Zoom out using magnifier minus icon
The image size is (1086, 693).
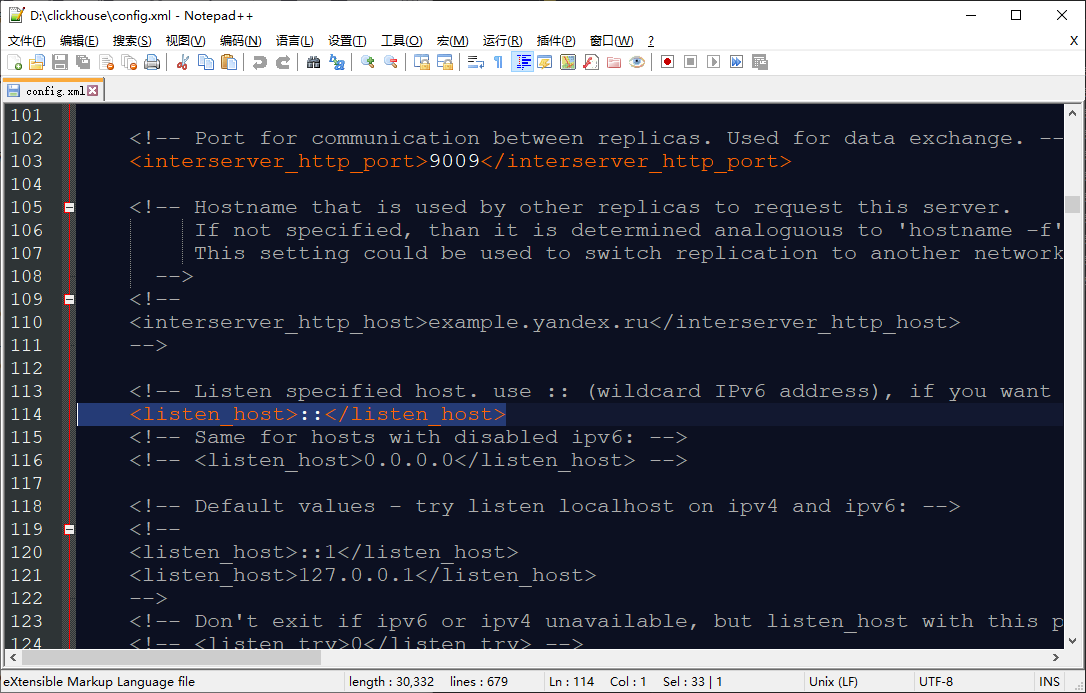391,62
